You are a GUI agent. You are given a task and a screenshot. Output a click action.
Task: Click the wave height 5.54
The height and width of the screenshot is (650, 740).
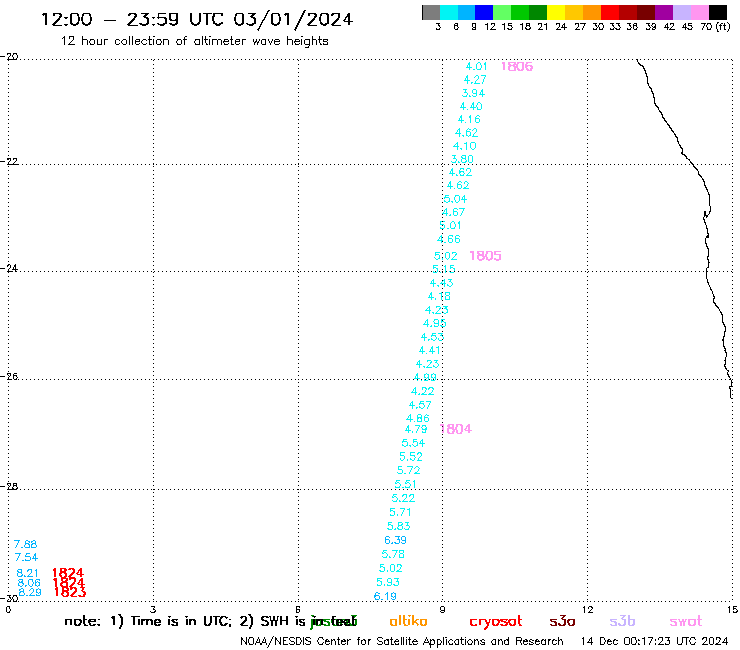(413, 443)
